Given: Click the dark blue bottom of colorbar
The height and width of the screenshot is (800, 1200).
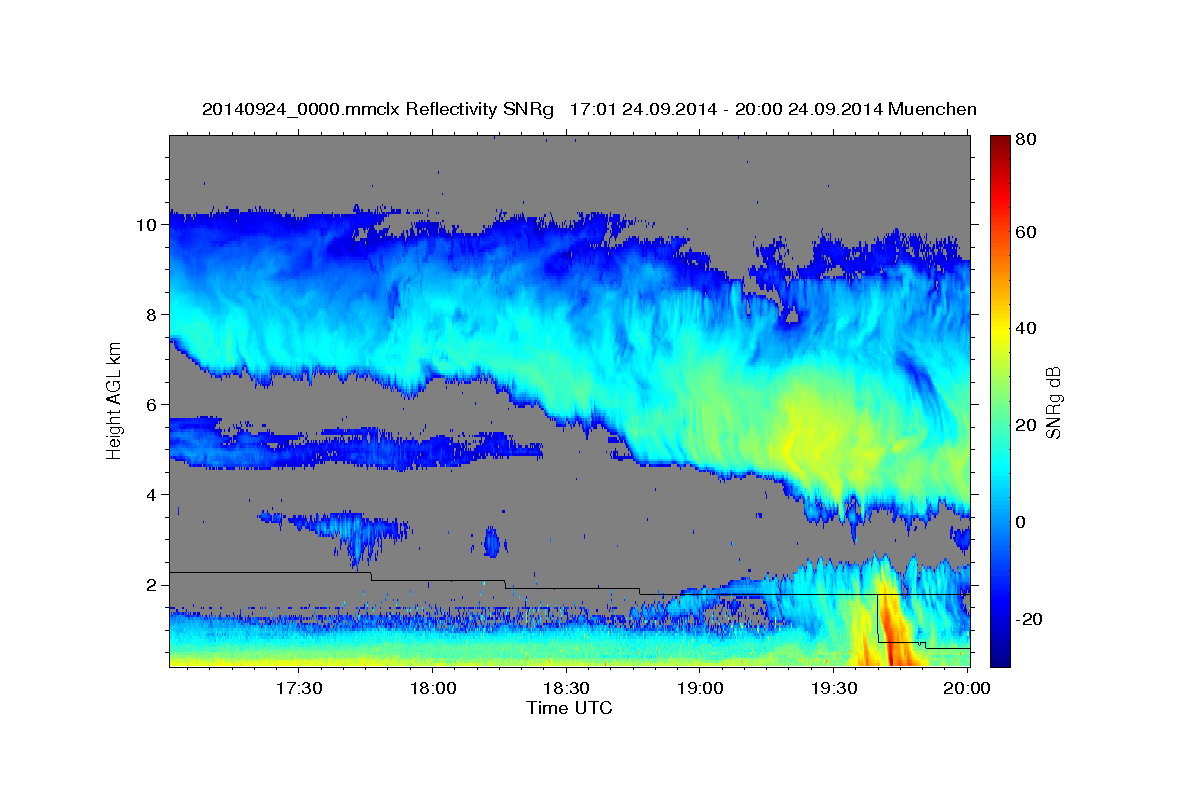Looking at the screenshot, I should [1000, 655].
